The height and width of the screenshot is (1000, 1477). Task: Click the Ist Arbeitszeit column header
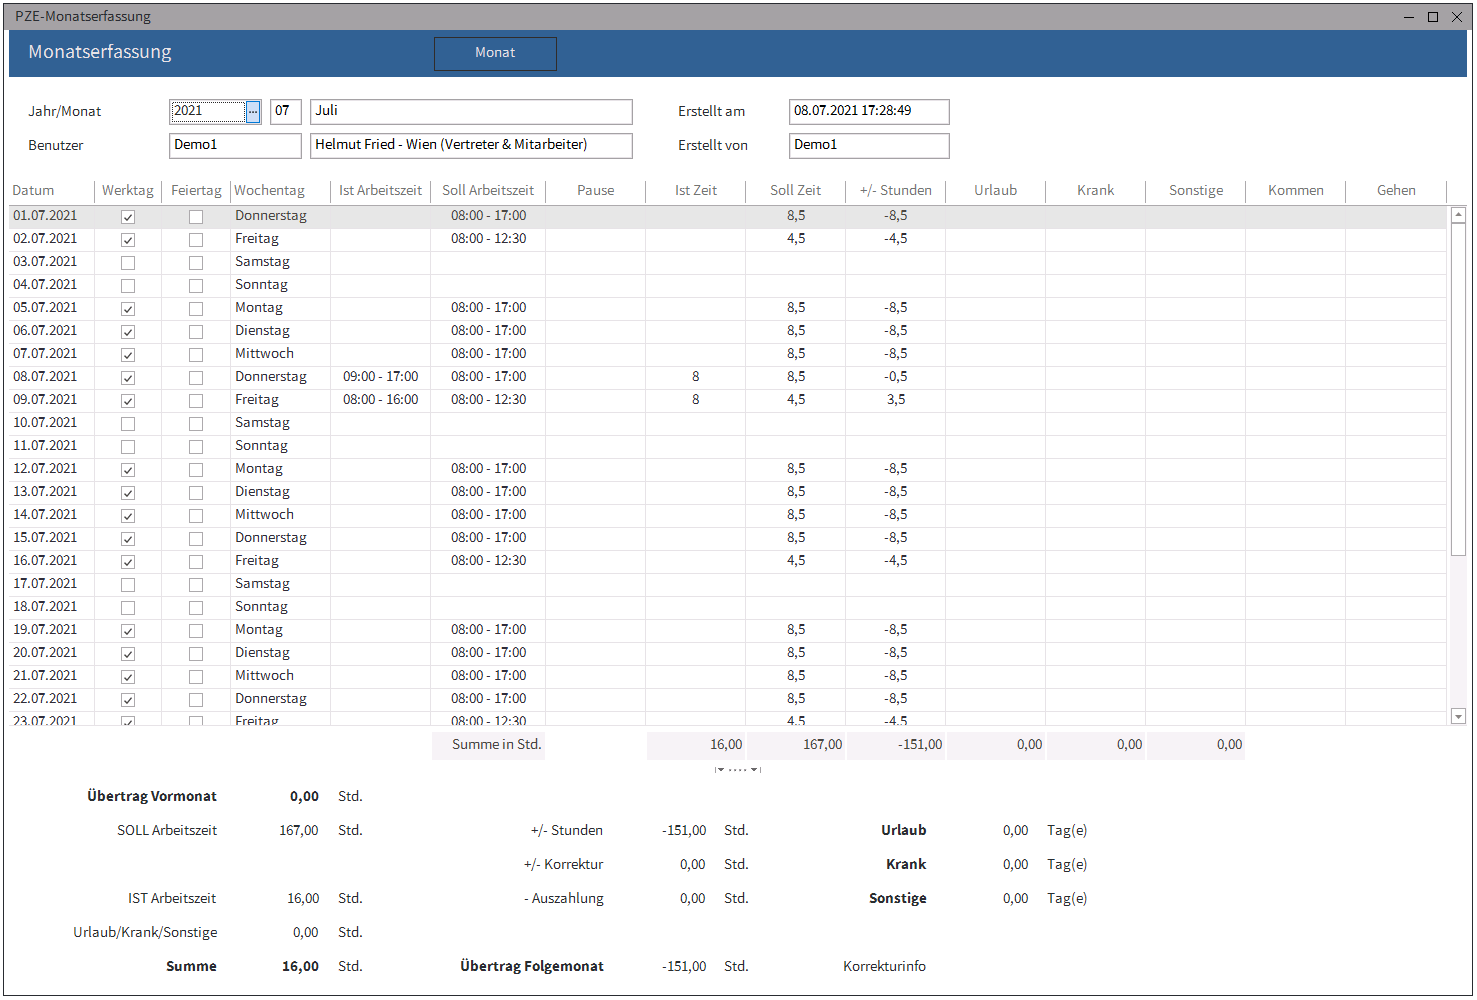[x=380, y=190]
